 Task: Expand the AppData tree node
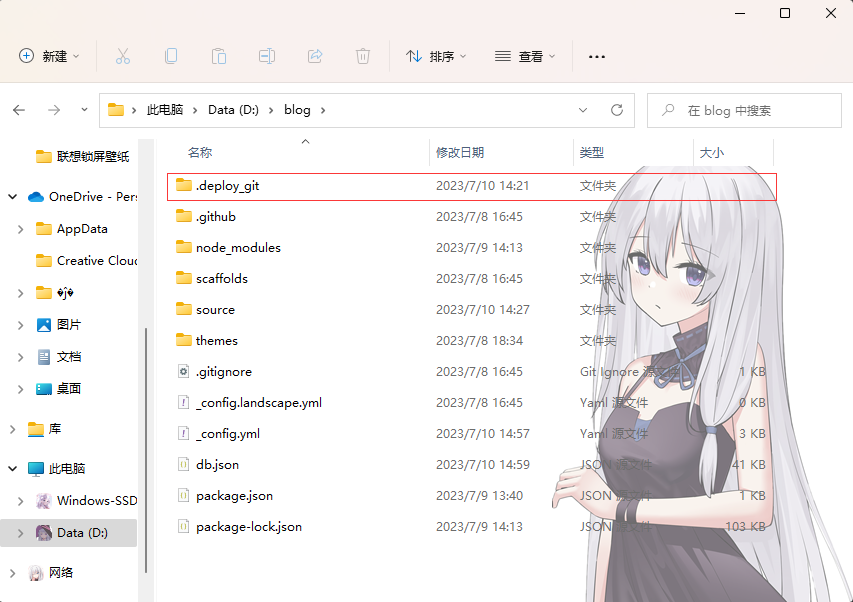(21, 229)
